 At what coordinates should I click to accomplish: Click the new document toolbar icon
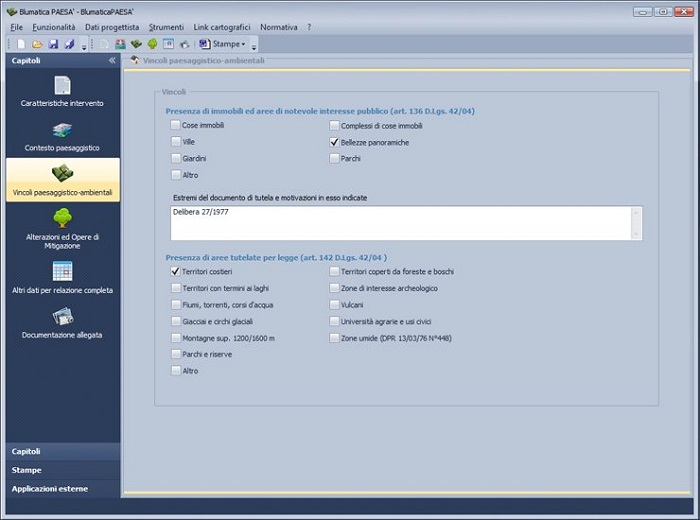pos(21,44)
